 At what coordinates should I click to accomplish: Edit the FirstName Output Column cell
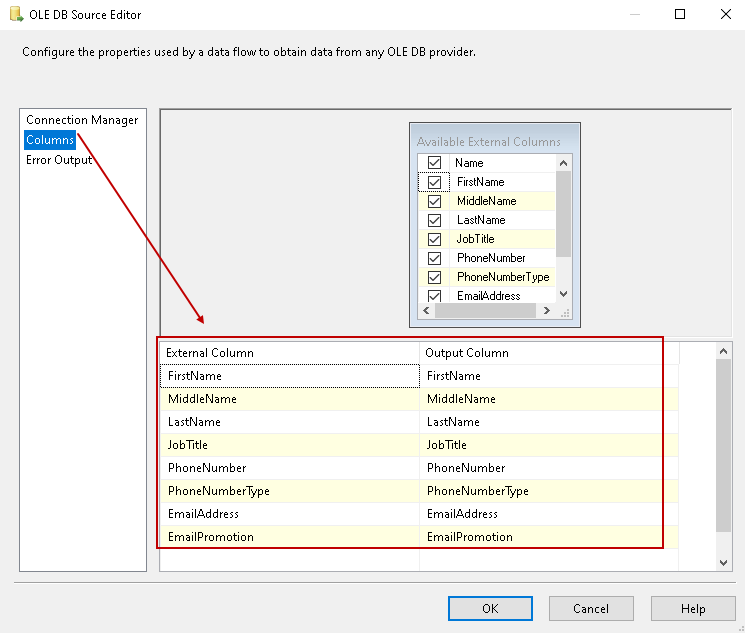(549, 376)
